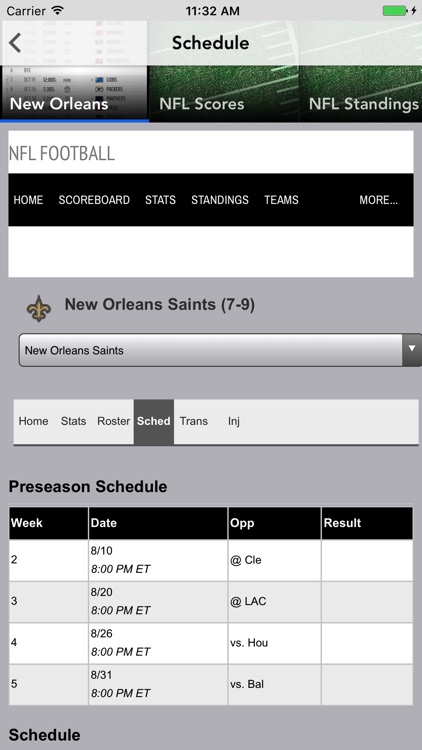The image size is (422, 750).
Task: Click the NFL FOOTBALL header text
Action: pos(62,154)
